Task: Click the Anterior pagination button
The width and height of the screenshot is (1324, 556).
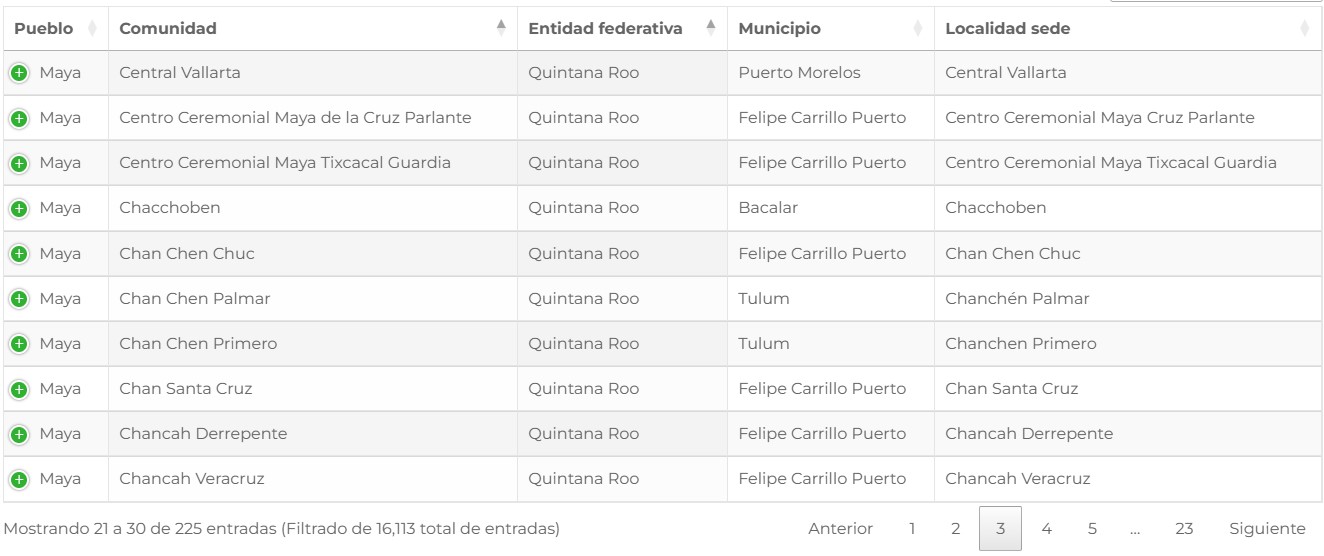Action: [840, 528]
